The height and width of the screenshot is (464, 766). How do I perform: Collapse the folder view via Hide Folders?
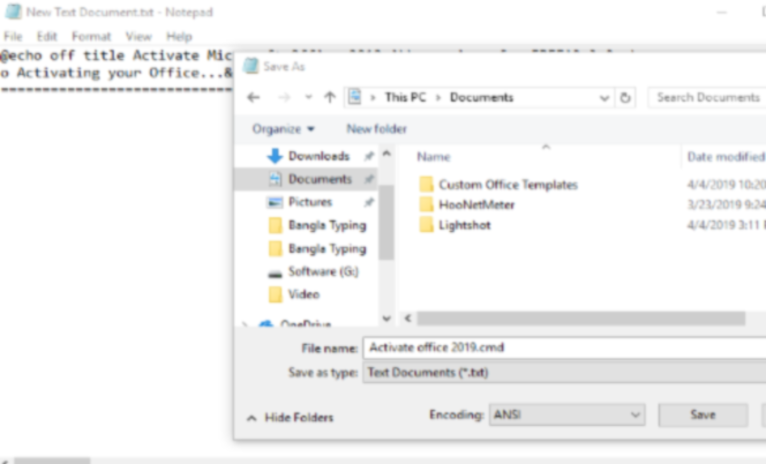pyautogui.click(x=291, y=418)
